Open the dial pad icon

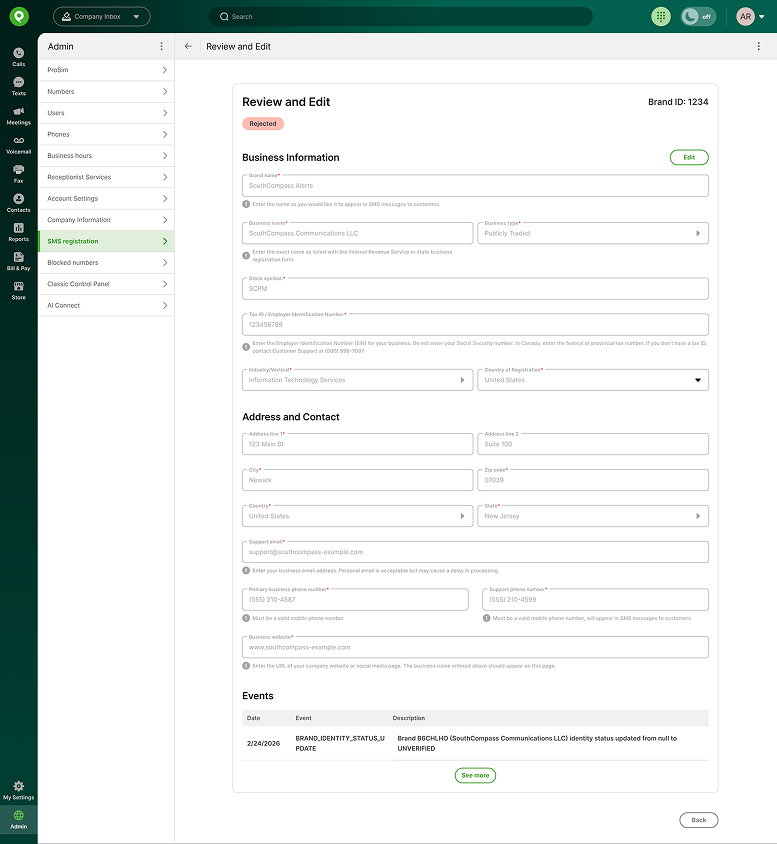click(661, 17)
